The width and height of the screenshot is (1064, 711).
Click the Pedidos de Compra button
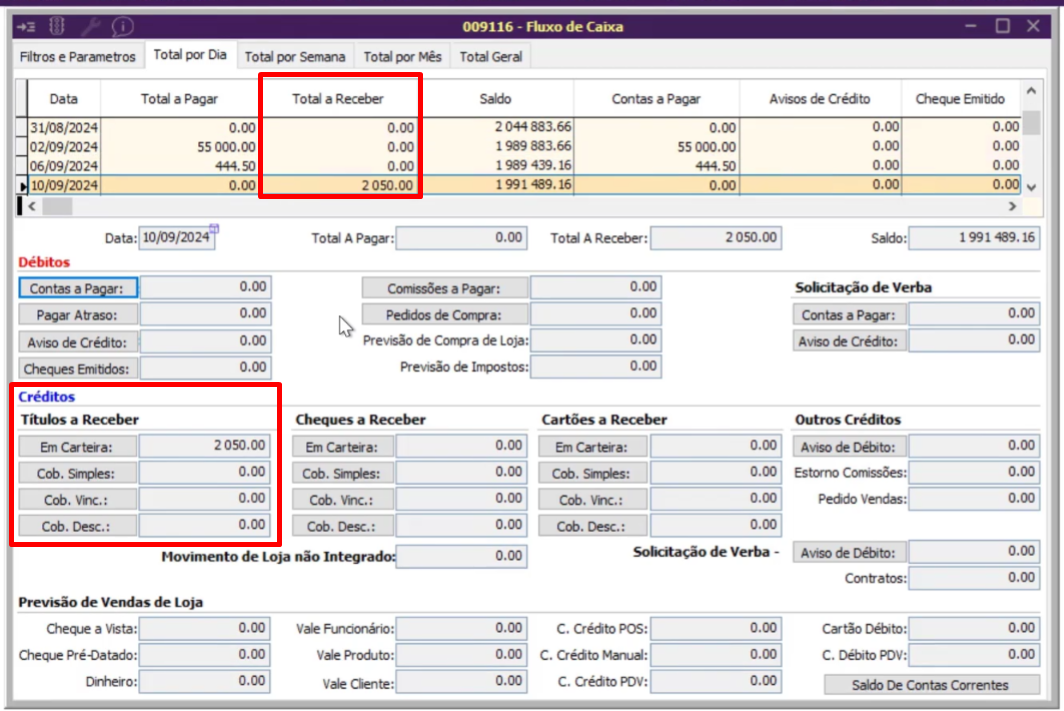[444, 315]
